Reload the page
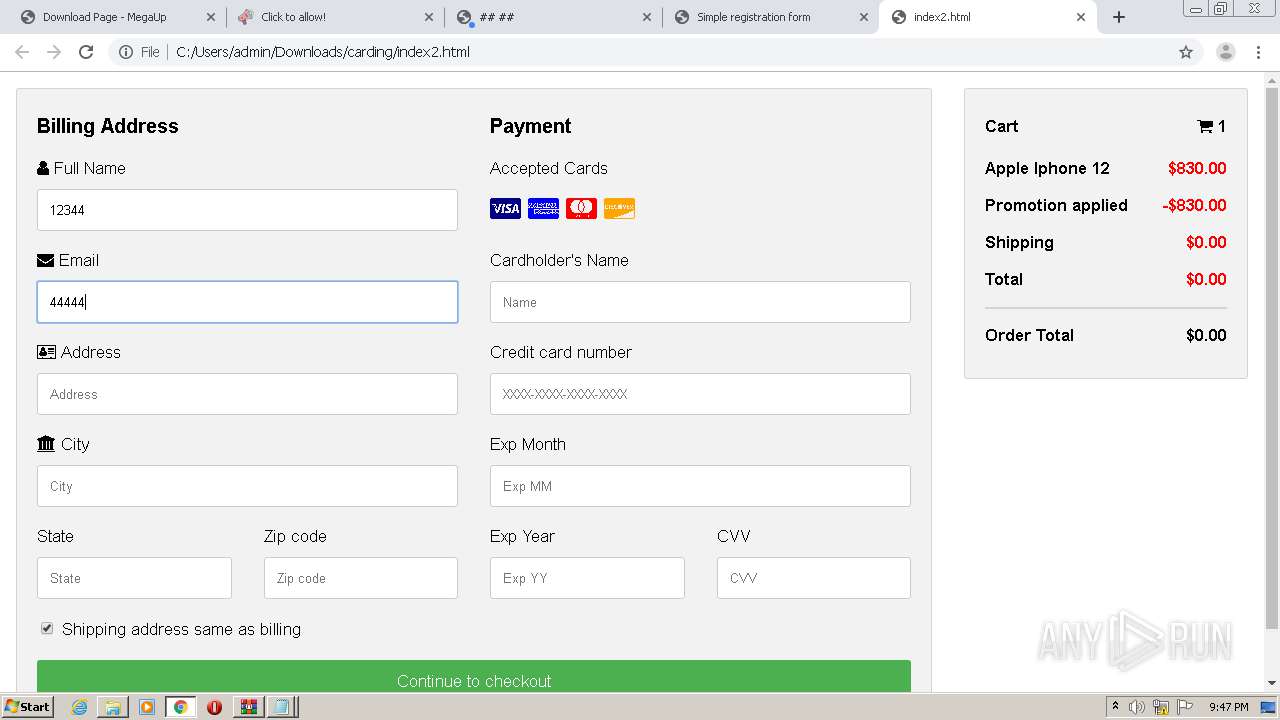1280x720 pixels. pyautogui.click(x=86, y=52)
